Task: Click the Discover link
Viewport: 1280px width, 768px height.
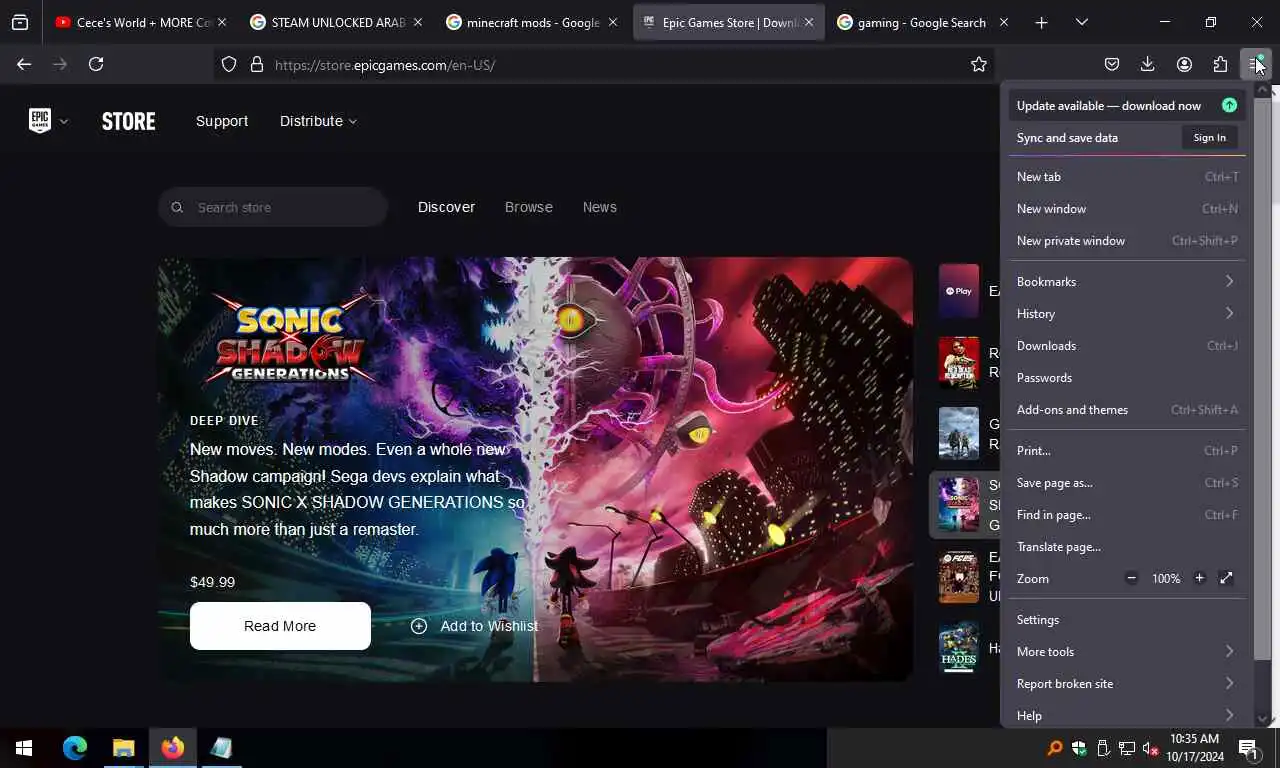Action: tap(446, 207)
